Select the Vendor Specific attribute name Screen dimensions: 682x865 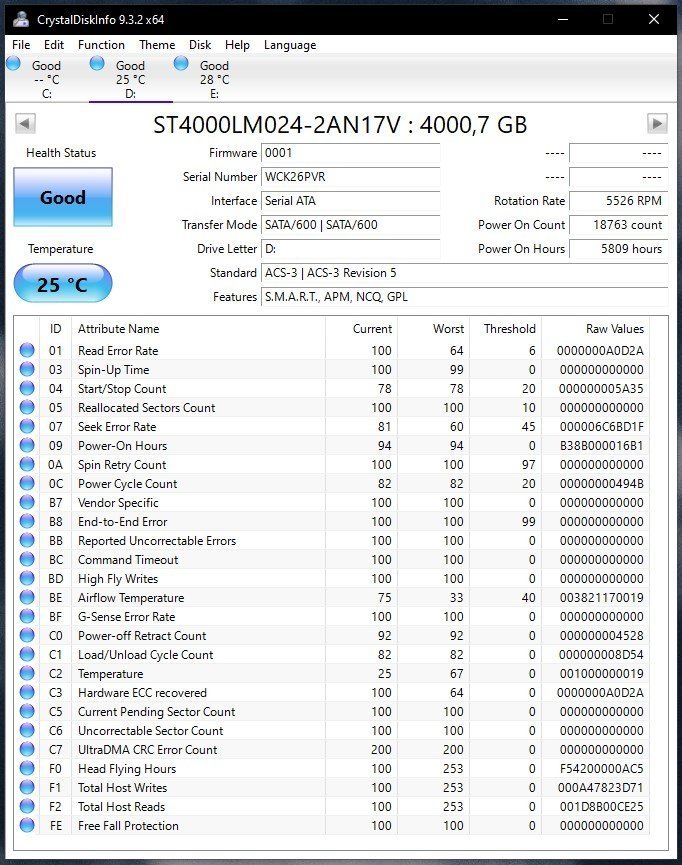(118, 503)
